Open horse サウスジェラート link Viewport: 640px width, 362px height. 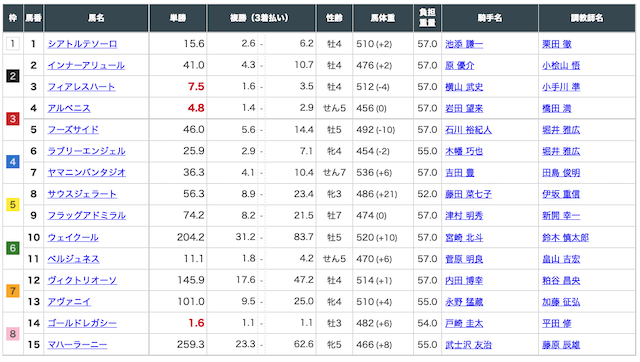82,194
